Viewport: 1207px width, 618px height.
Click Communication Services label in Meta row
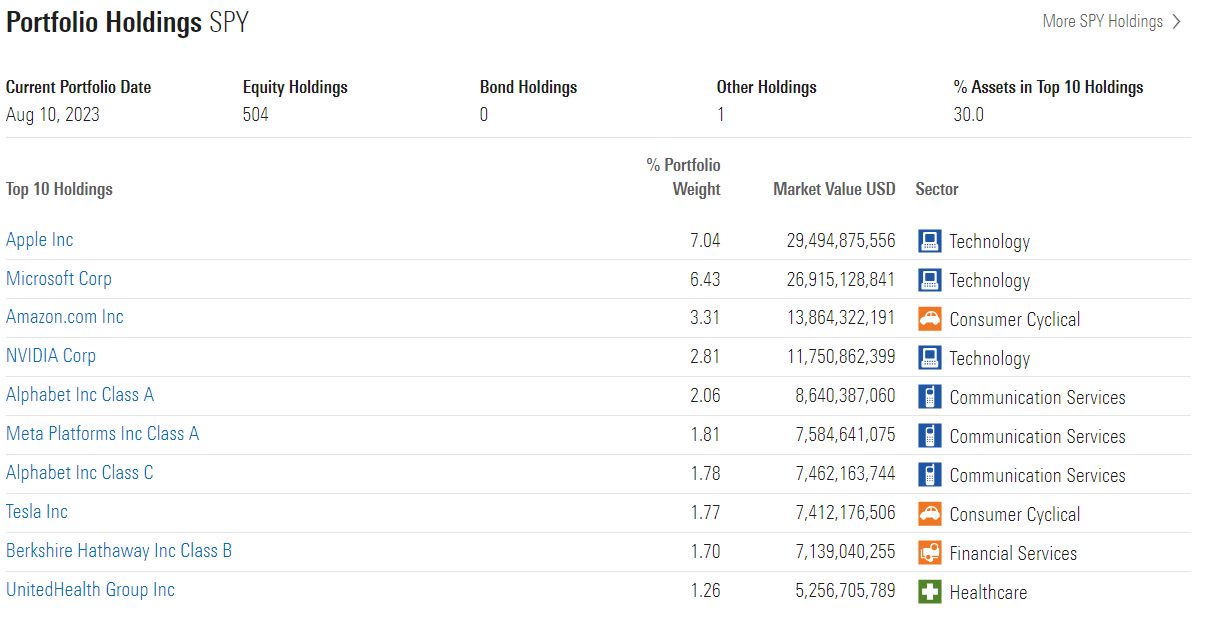point(1037,436)
